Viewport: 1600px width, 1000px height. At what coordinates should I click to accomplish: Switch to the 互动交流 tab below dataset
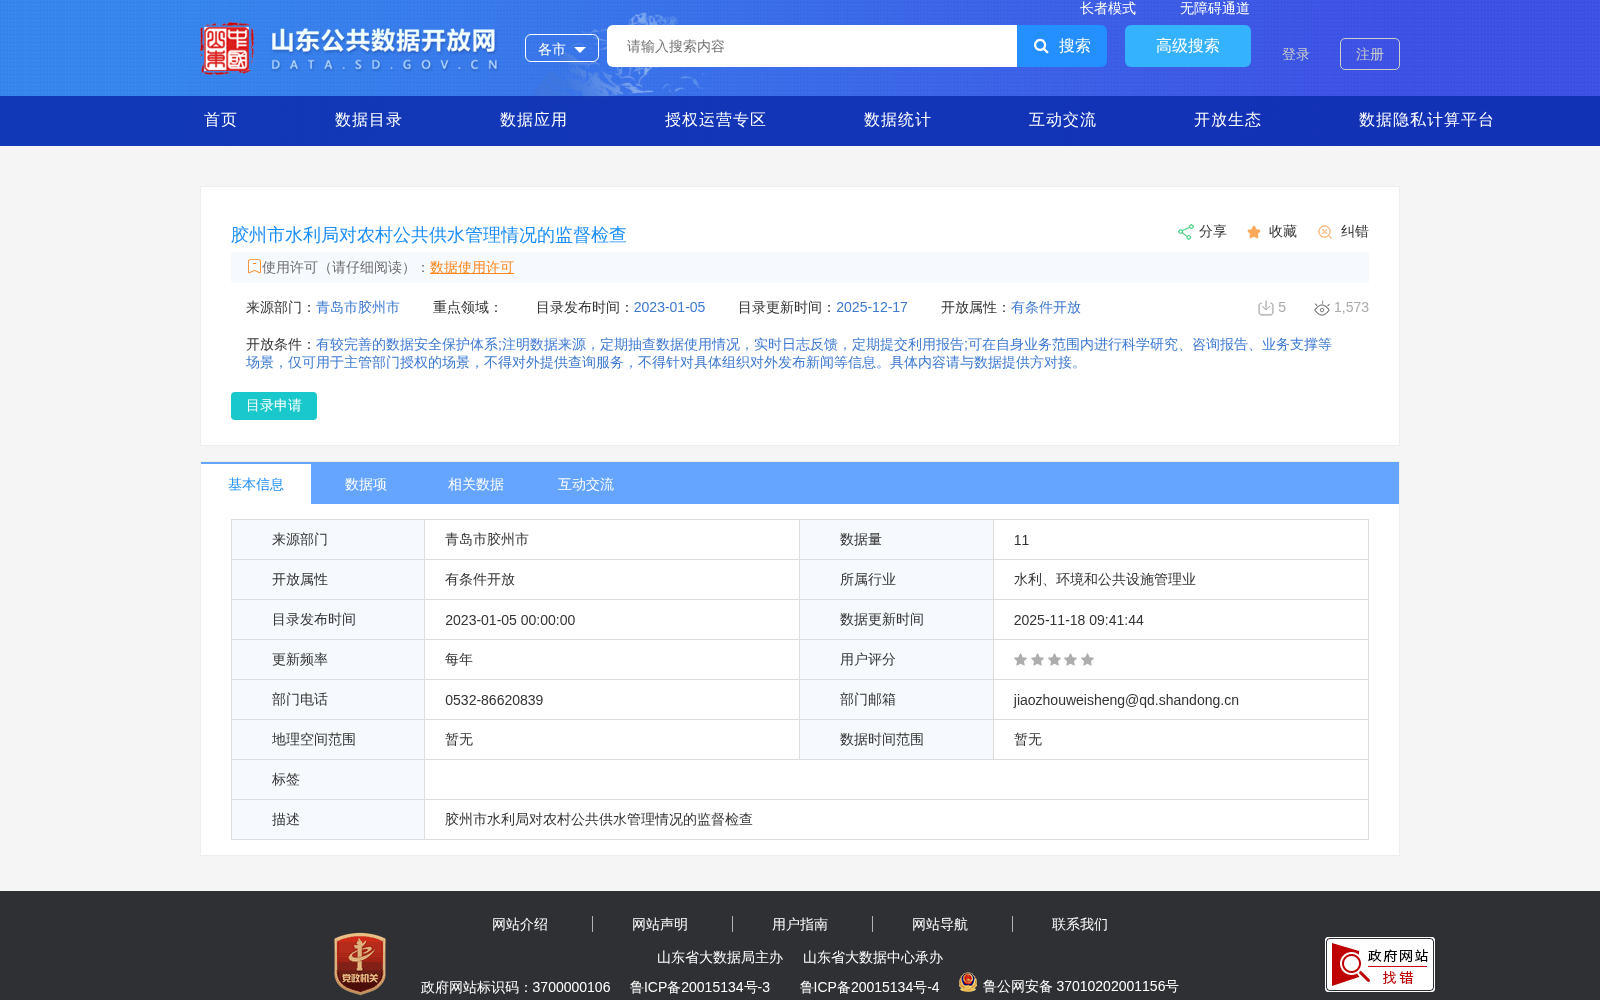click(586, 484)
